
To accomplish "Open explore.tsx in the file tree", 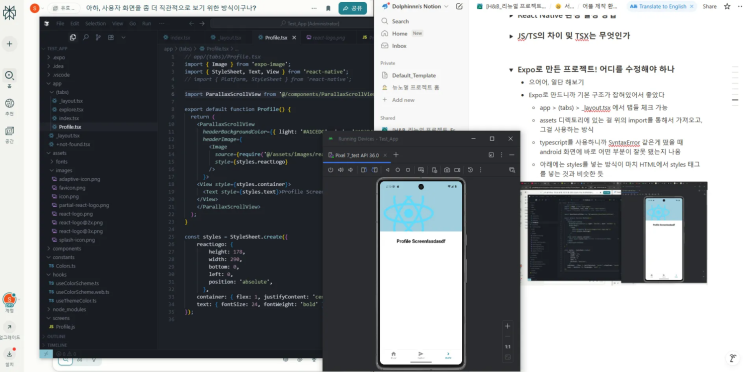I will 71,109.
